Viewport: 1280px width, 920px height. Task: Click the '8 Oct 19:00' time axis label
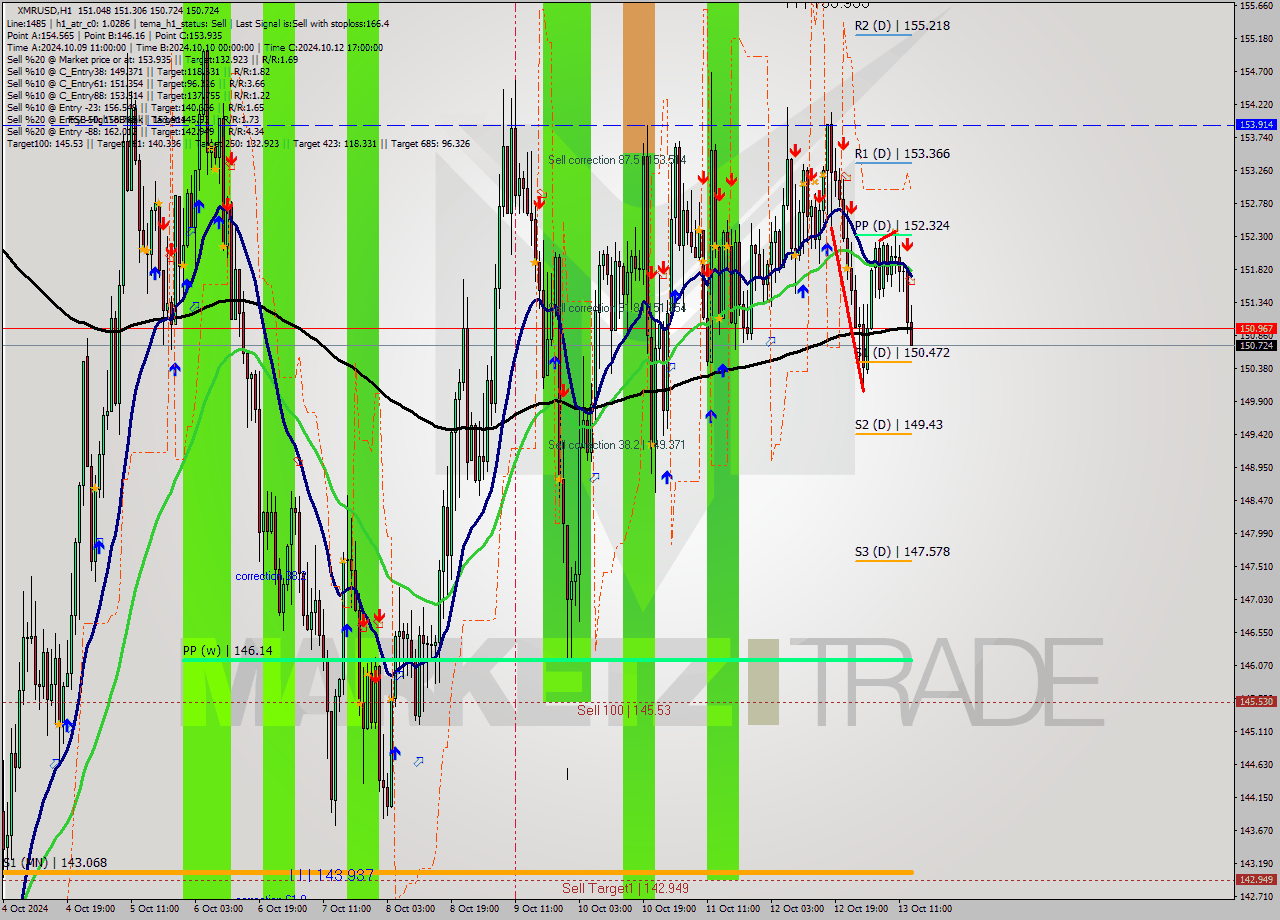tap(475, 910)
